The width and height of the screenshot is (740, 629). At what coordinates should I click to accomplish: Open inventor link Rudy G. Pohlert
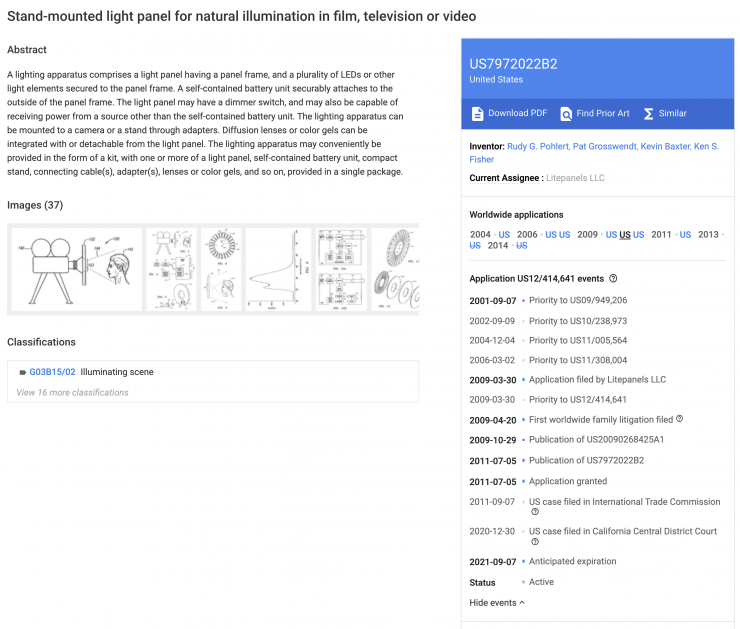(x=538, y=146)
